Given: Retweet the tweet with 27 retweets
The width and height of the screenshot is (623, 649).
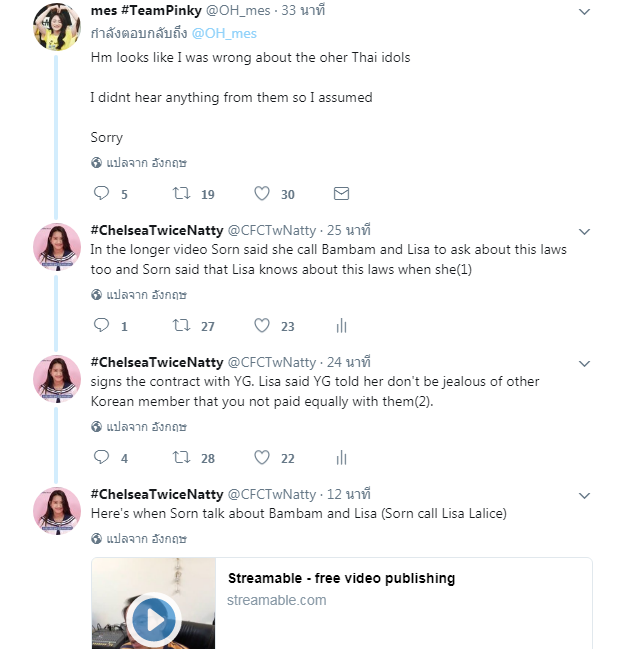Looking at the screenshot, I should click(x=182, y=325).
